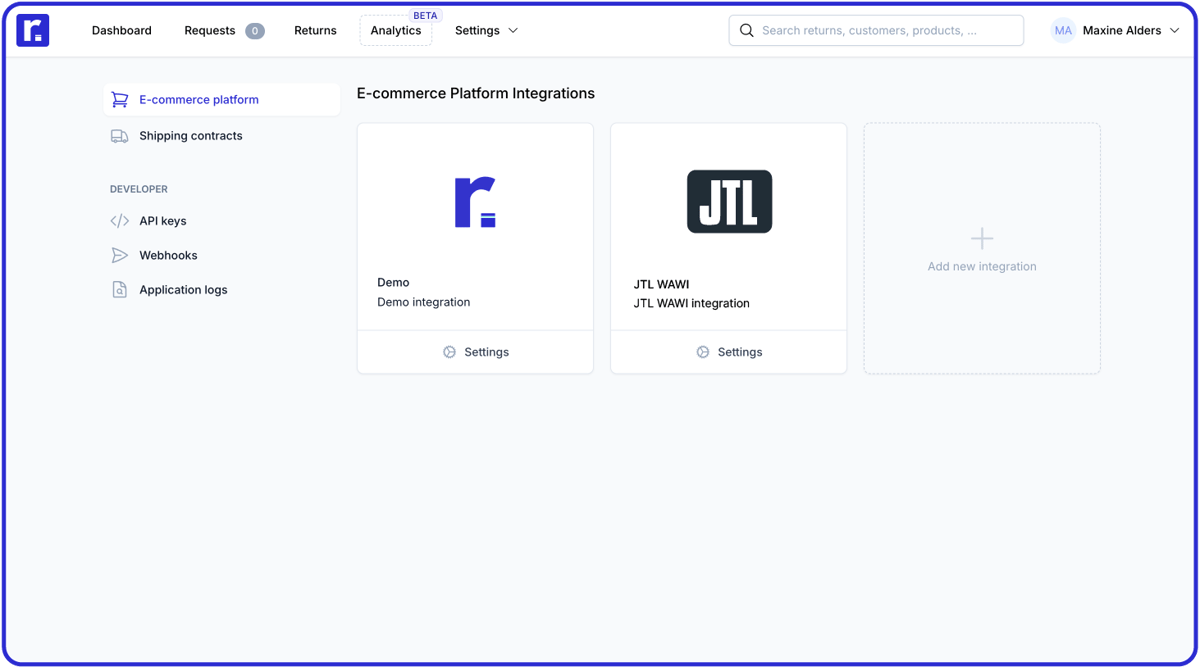Image resolution: width=1200 pixels, height=667 pixels.
Task: Click the 'Demo integration' description text
Action: click(x=423, y=302)
